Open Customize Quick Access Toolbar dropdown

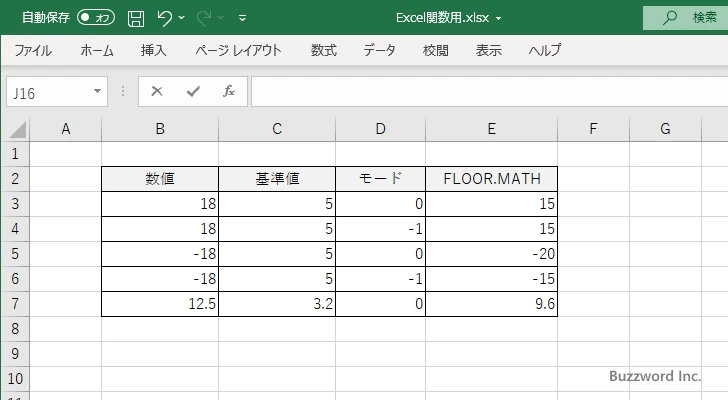pos(243,18)
